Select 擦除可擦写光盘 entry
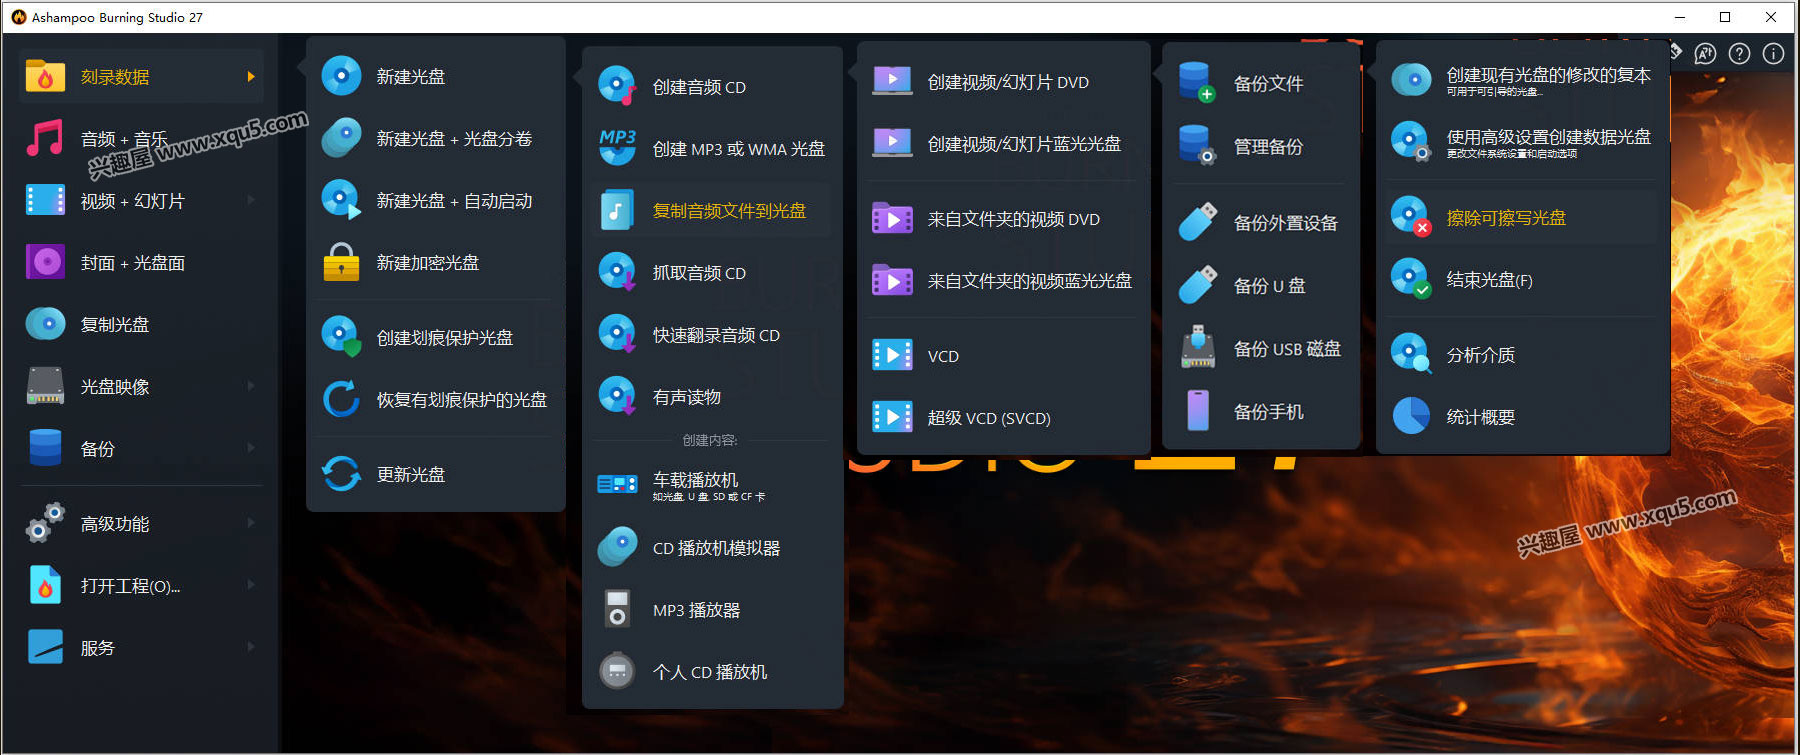This screenshot has width=1800, height=755. pyautogui.click(x=1505, y=218)
